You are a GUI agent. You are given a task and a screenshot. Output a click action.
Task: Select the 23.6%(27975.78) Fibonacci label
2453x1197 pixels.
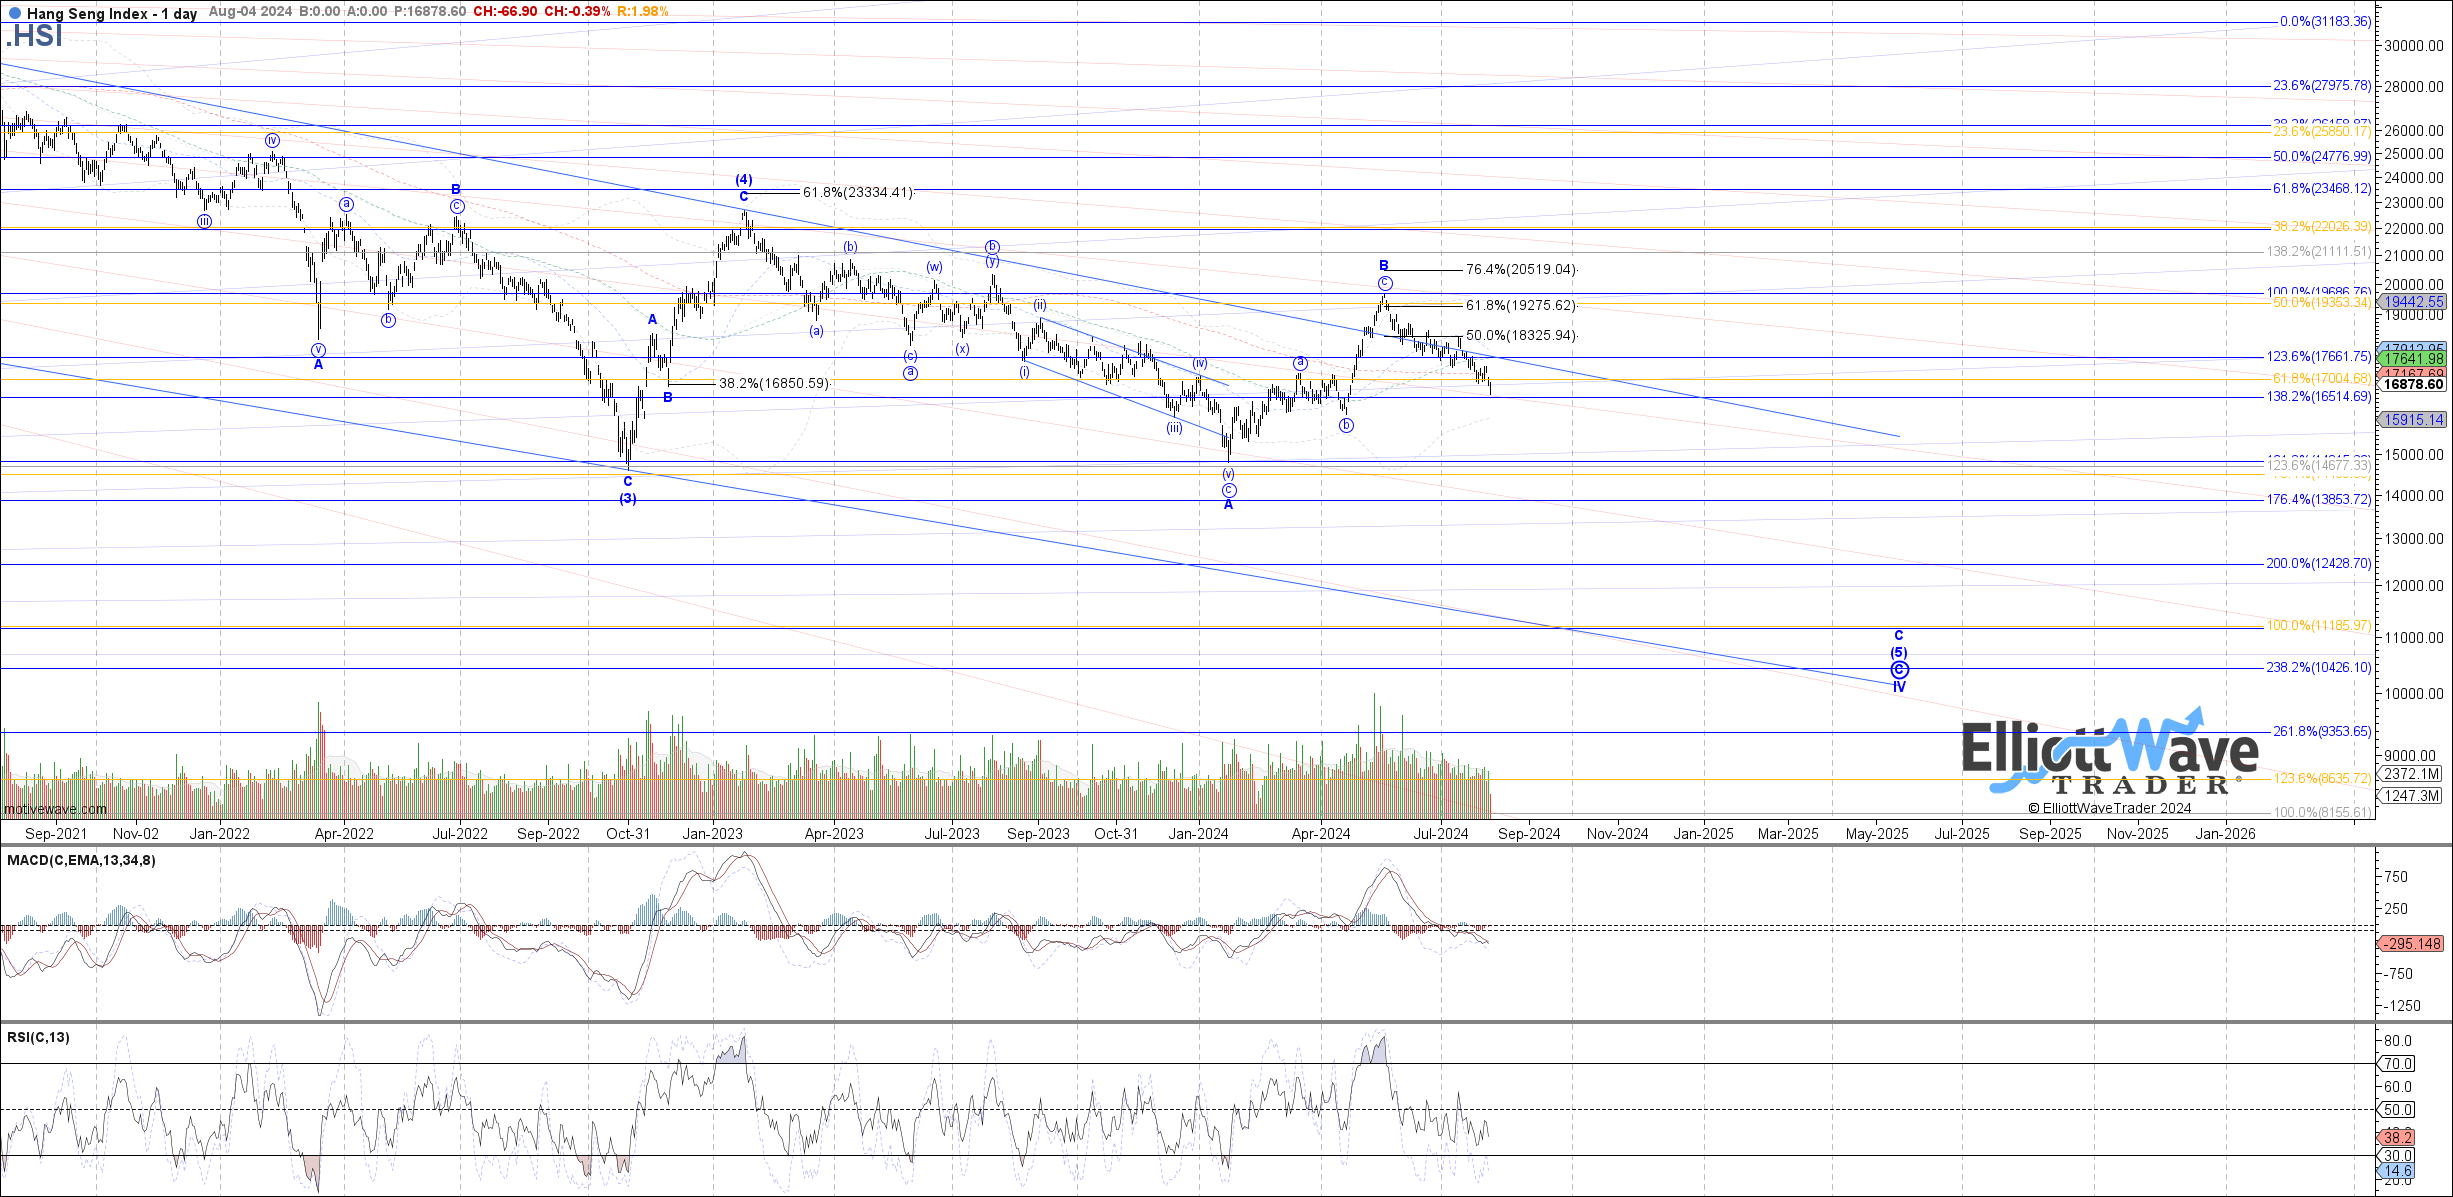[x=2321, y=86]
